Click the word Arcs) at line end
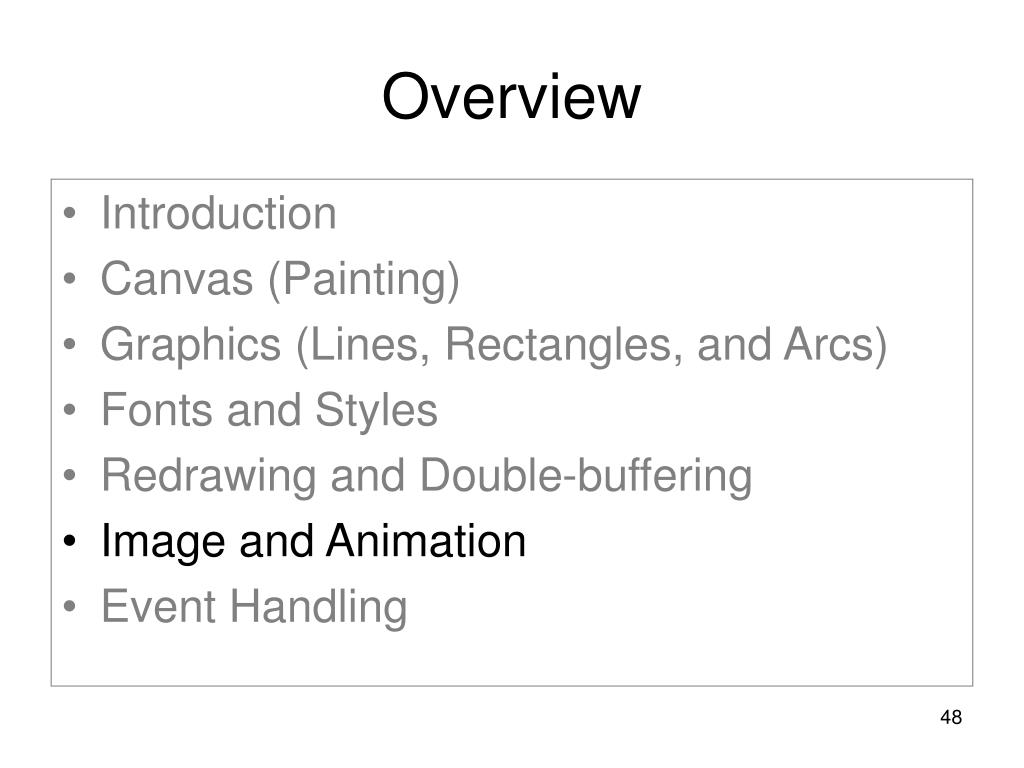The width and height of the screenshot is (1024, 768). click(835, 345)
